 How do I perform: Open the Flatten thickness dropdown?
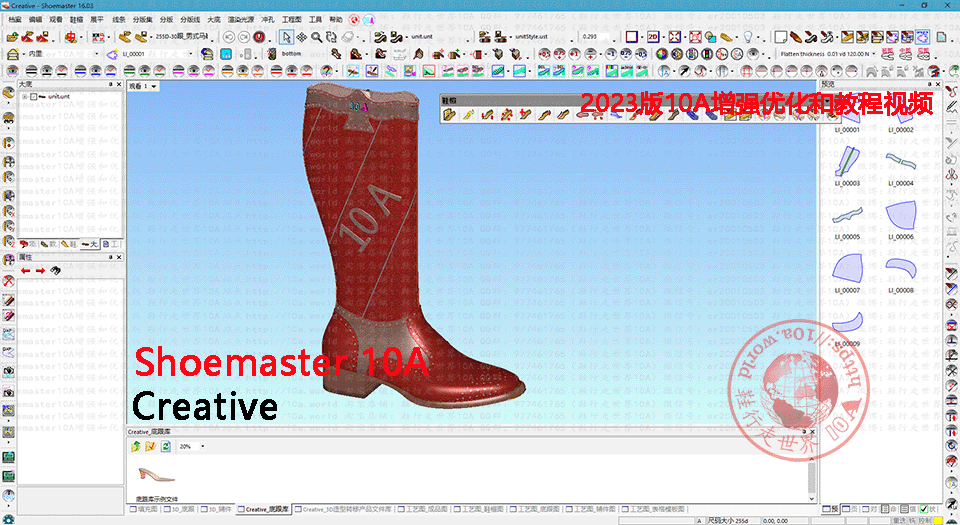pyautogui.click(x=874, y=53)
